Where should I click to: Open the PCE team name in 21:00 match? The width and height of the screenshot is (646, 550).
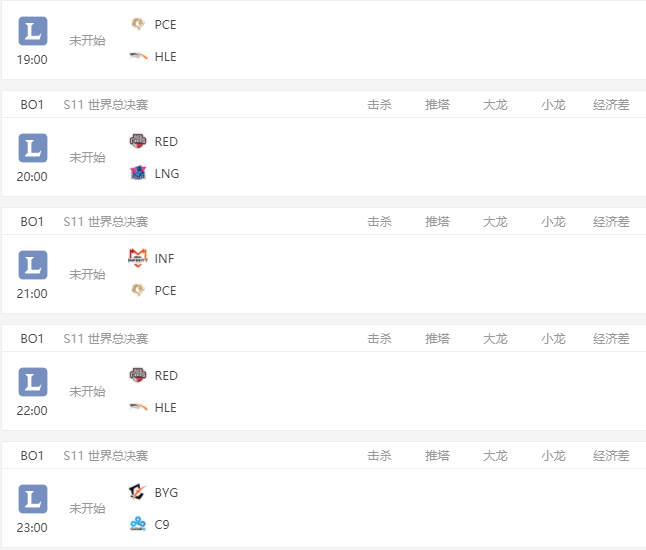click(165, 290)
